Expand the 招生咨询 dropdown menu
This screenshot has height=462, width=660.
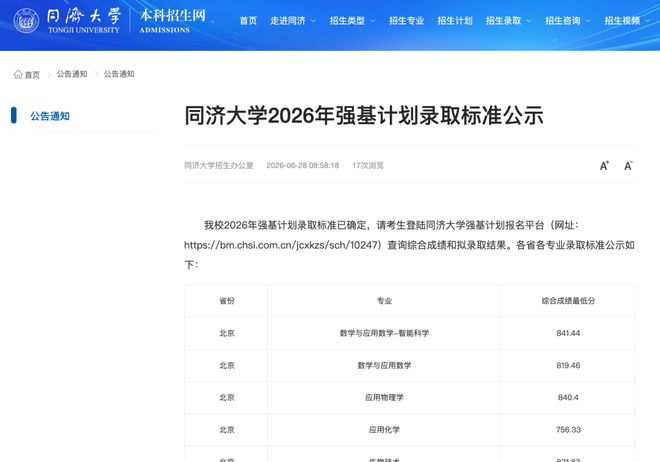pos(568,21)
